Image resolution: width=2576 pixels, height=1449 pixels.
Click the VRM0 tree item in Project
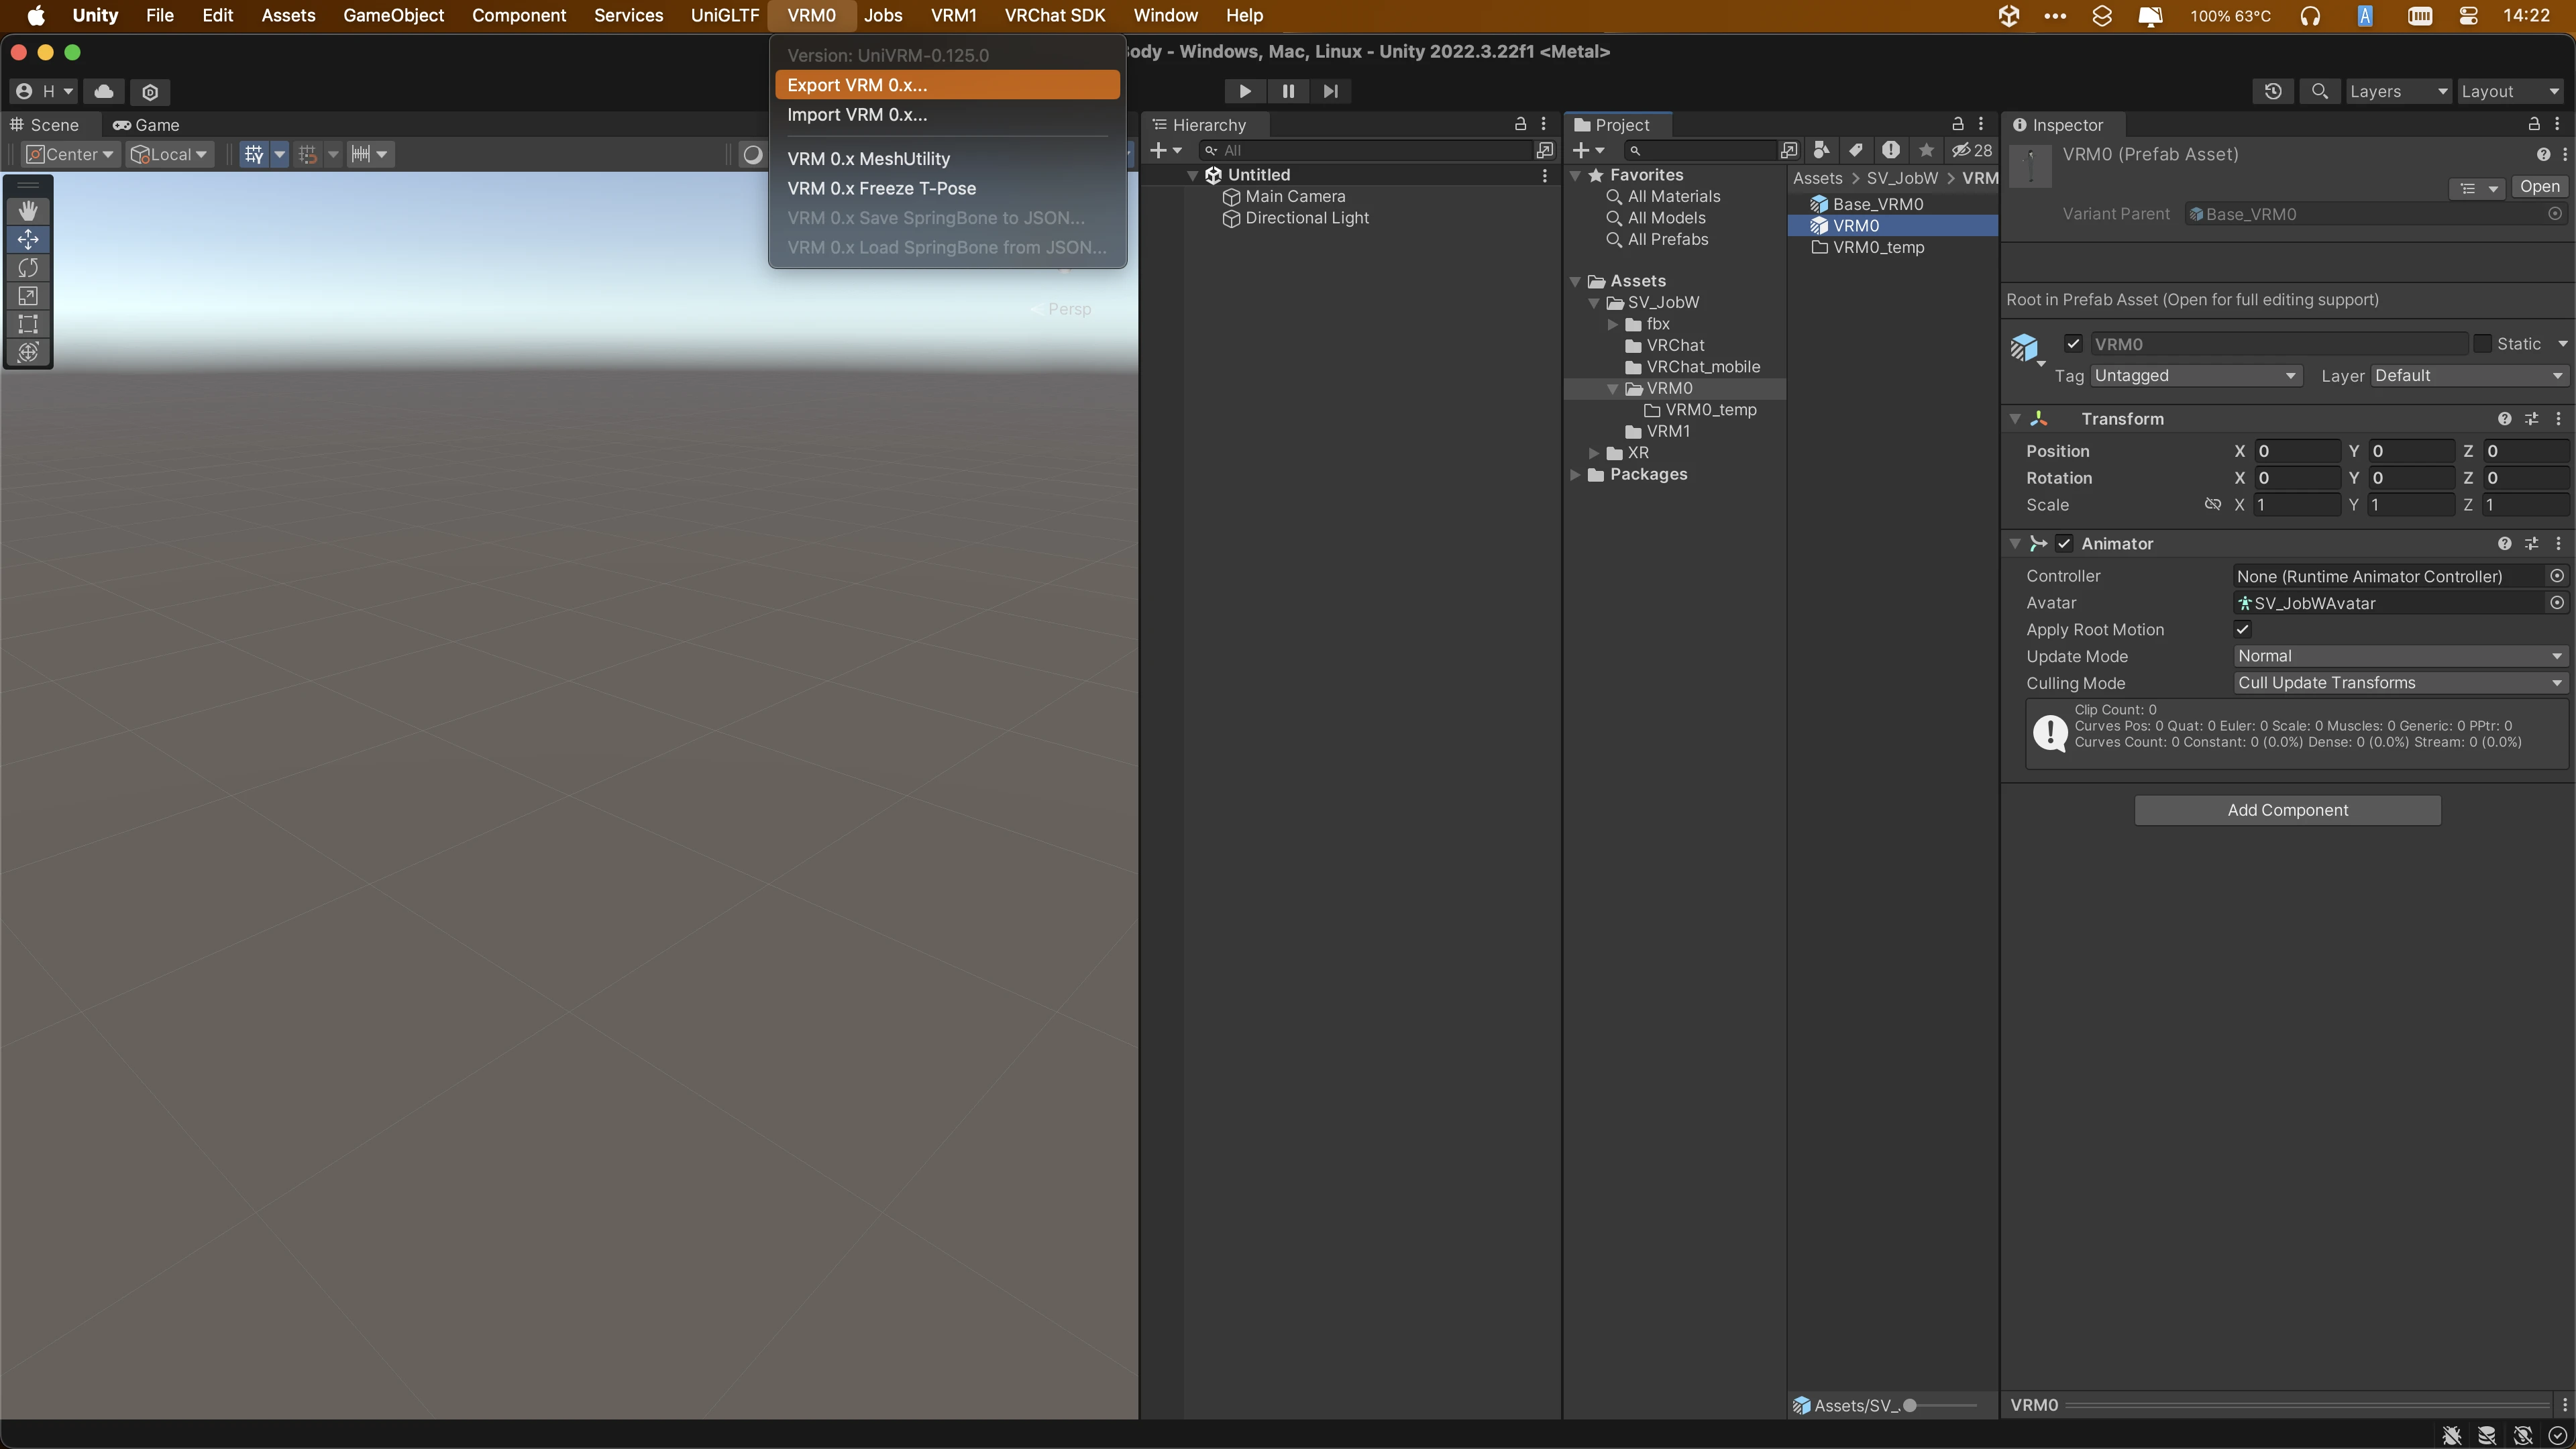click(x=1670, y=388)
